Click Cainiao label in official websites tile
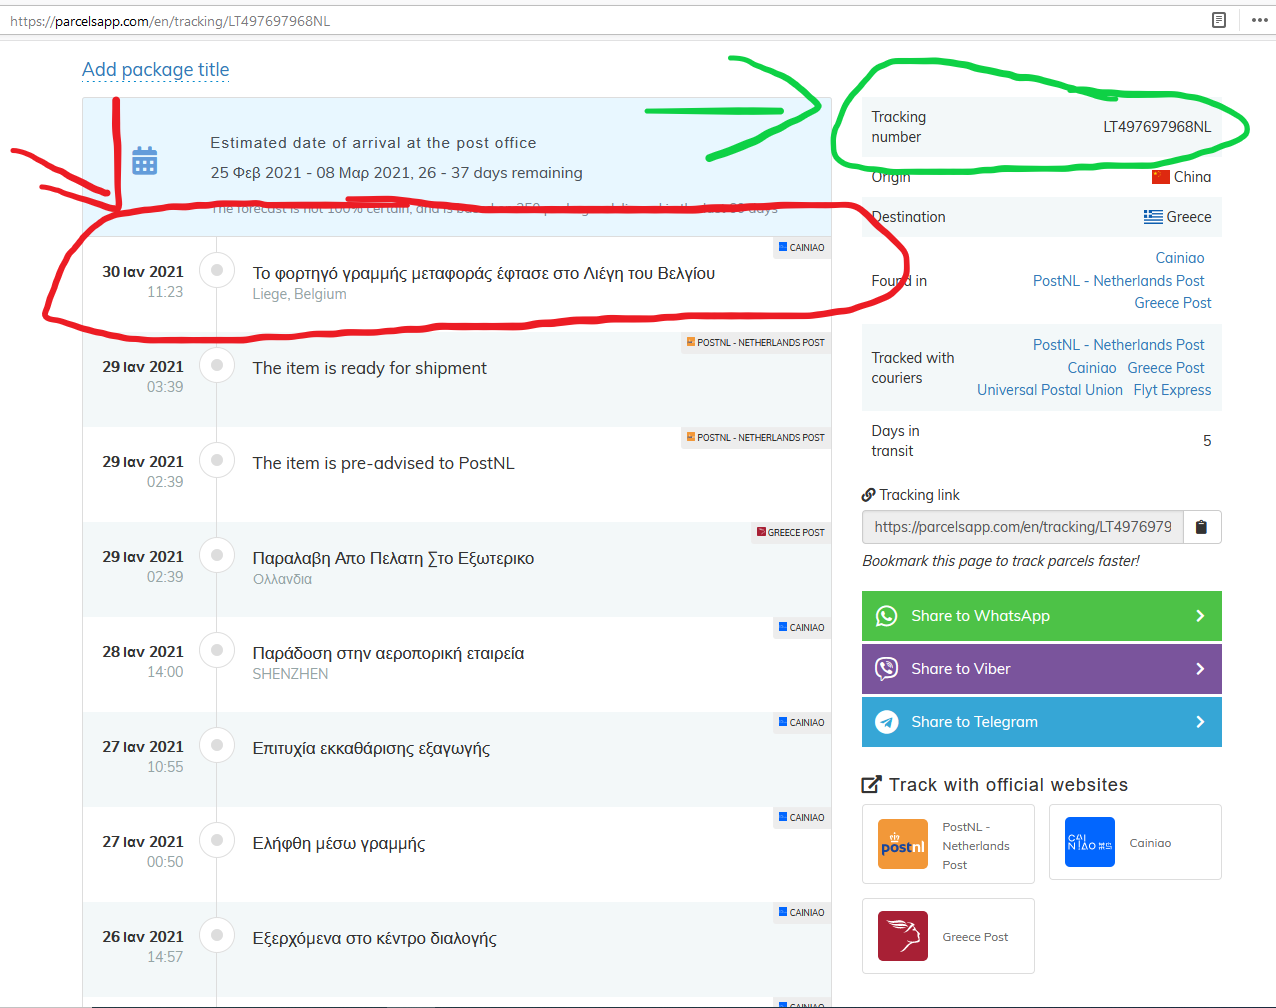The width and height of the screenshot is (1276, 1008). [x=1150, y=843]
